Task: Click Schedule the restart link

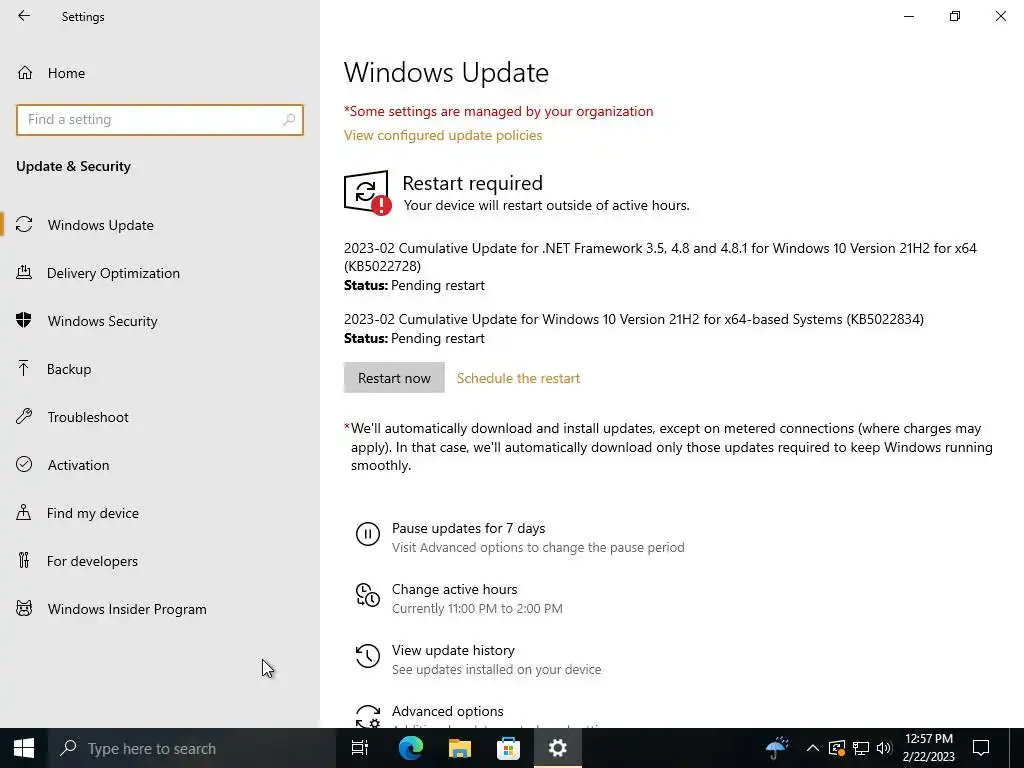Action: pyautogui.click(x=518, y=378)
